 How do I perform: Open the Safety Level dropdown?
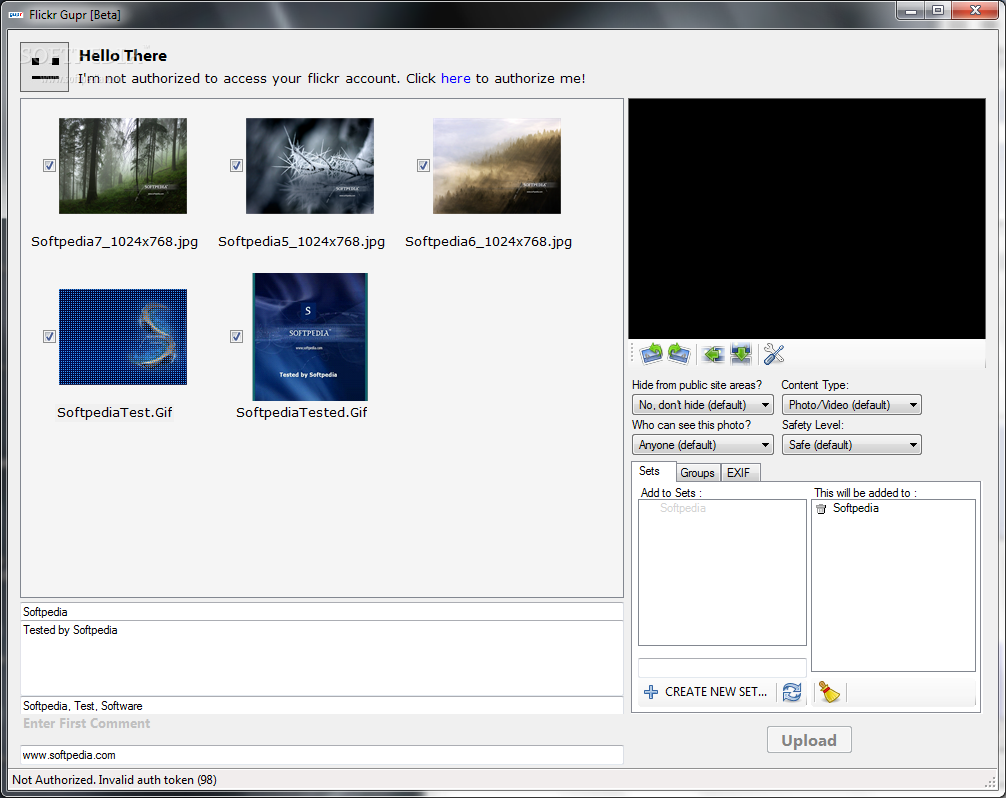[851, 445]
